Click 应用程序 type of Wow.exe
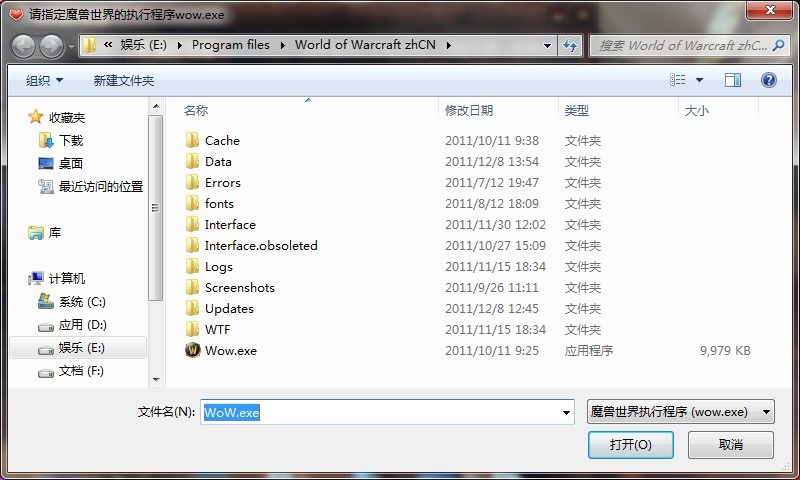 [x=589, y=350]
